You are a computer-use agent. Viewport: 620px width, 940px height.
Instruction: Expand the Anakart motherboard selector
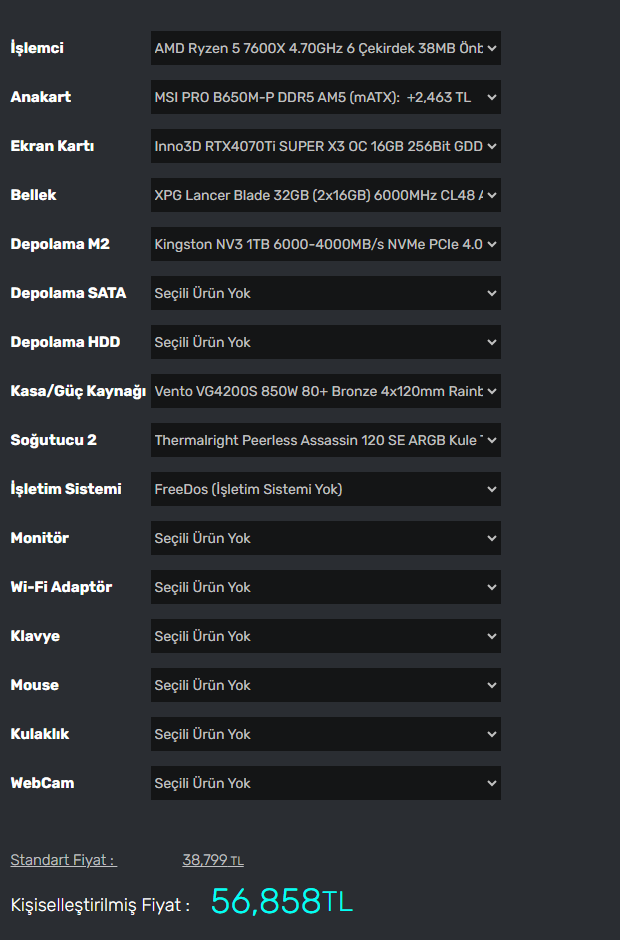tap(325, 97)
